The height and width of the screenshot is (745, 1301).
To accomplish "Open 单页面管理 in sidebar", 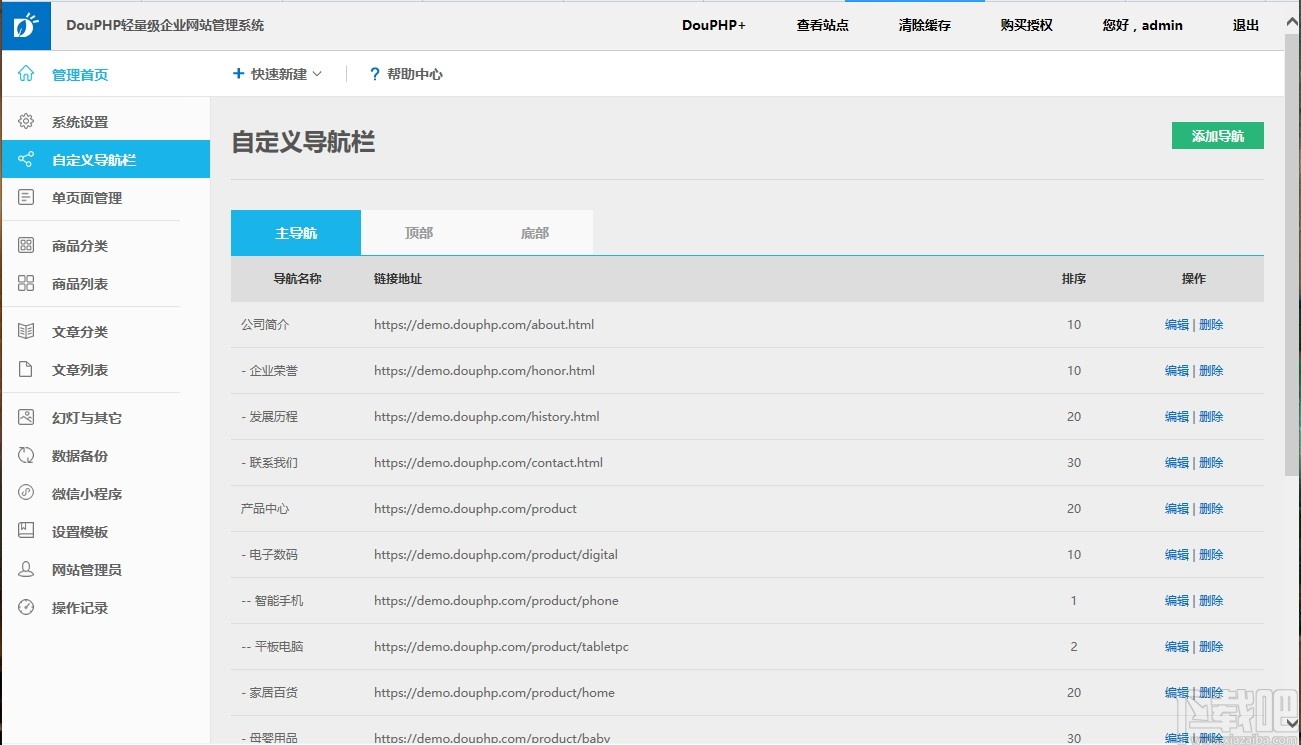I will 87,198.
